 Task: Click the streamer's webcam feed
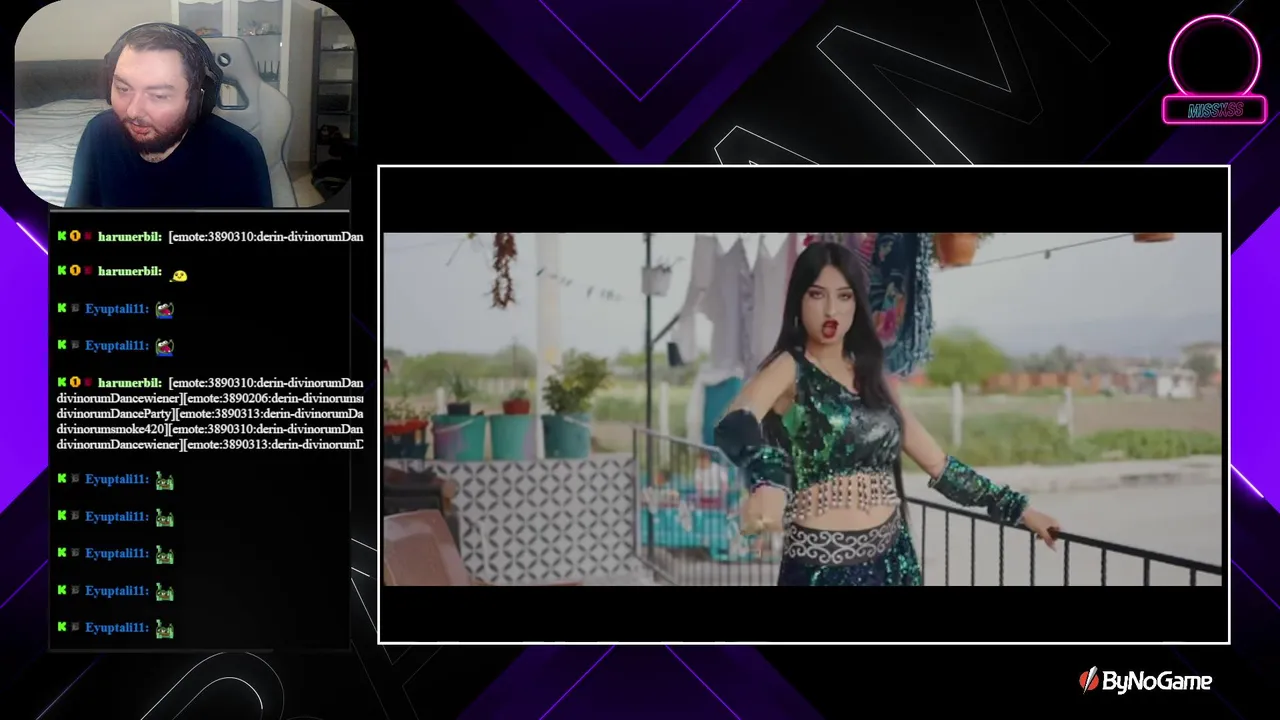point(185,104)
